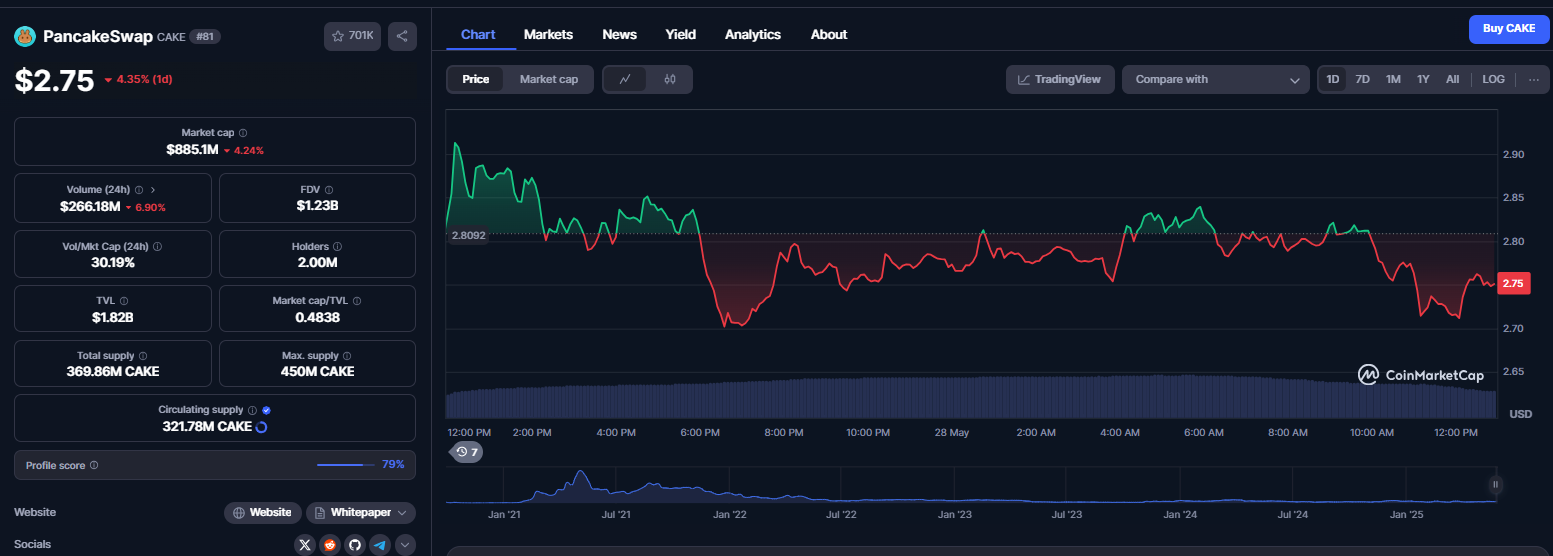Click the share icon beside watchlist star

(x=402, y=36)
